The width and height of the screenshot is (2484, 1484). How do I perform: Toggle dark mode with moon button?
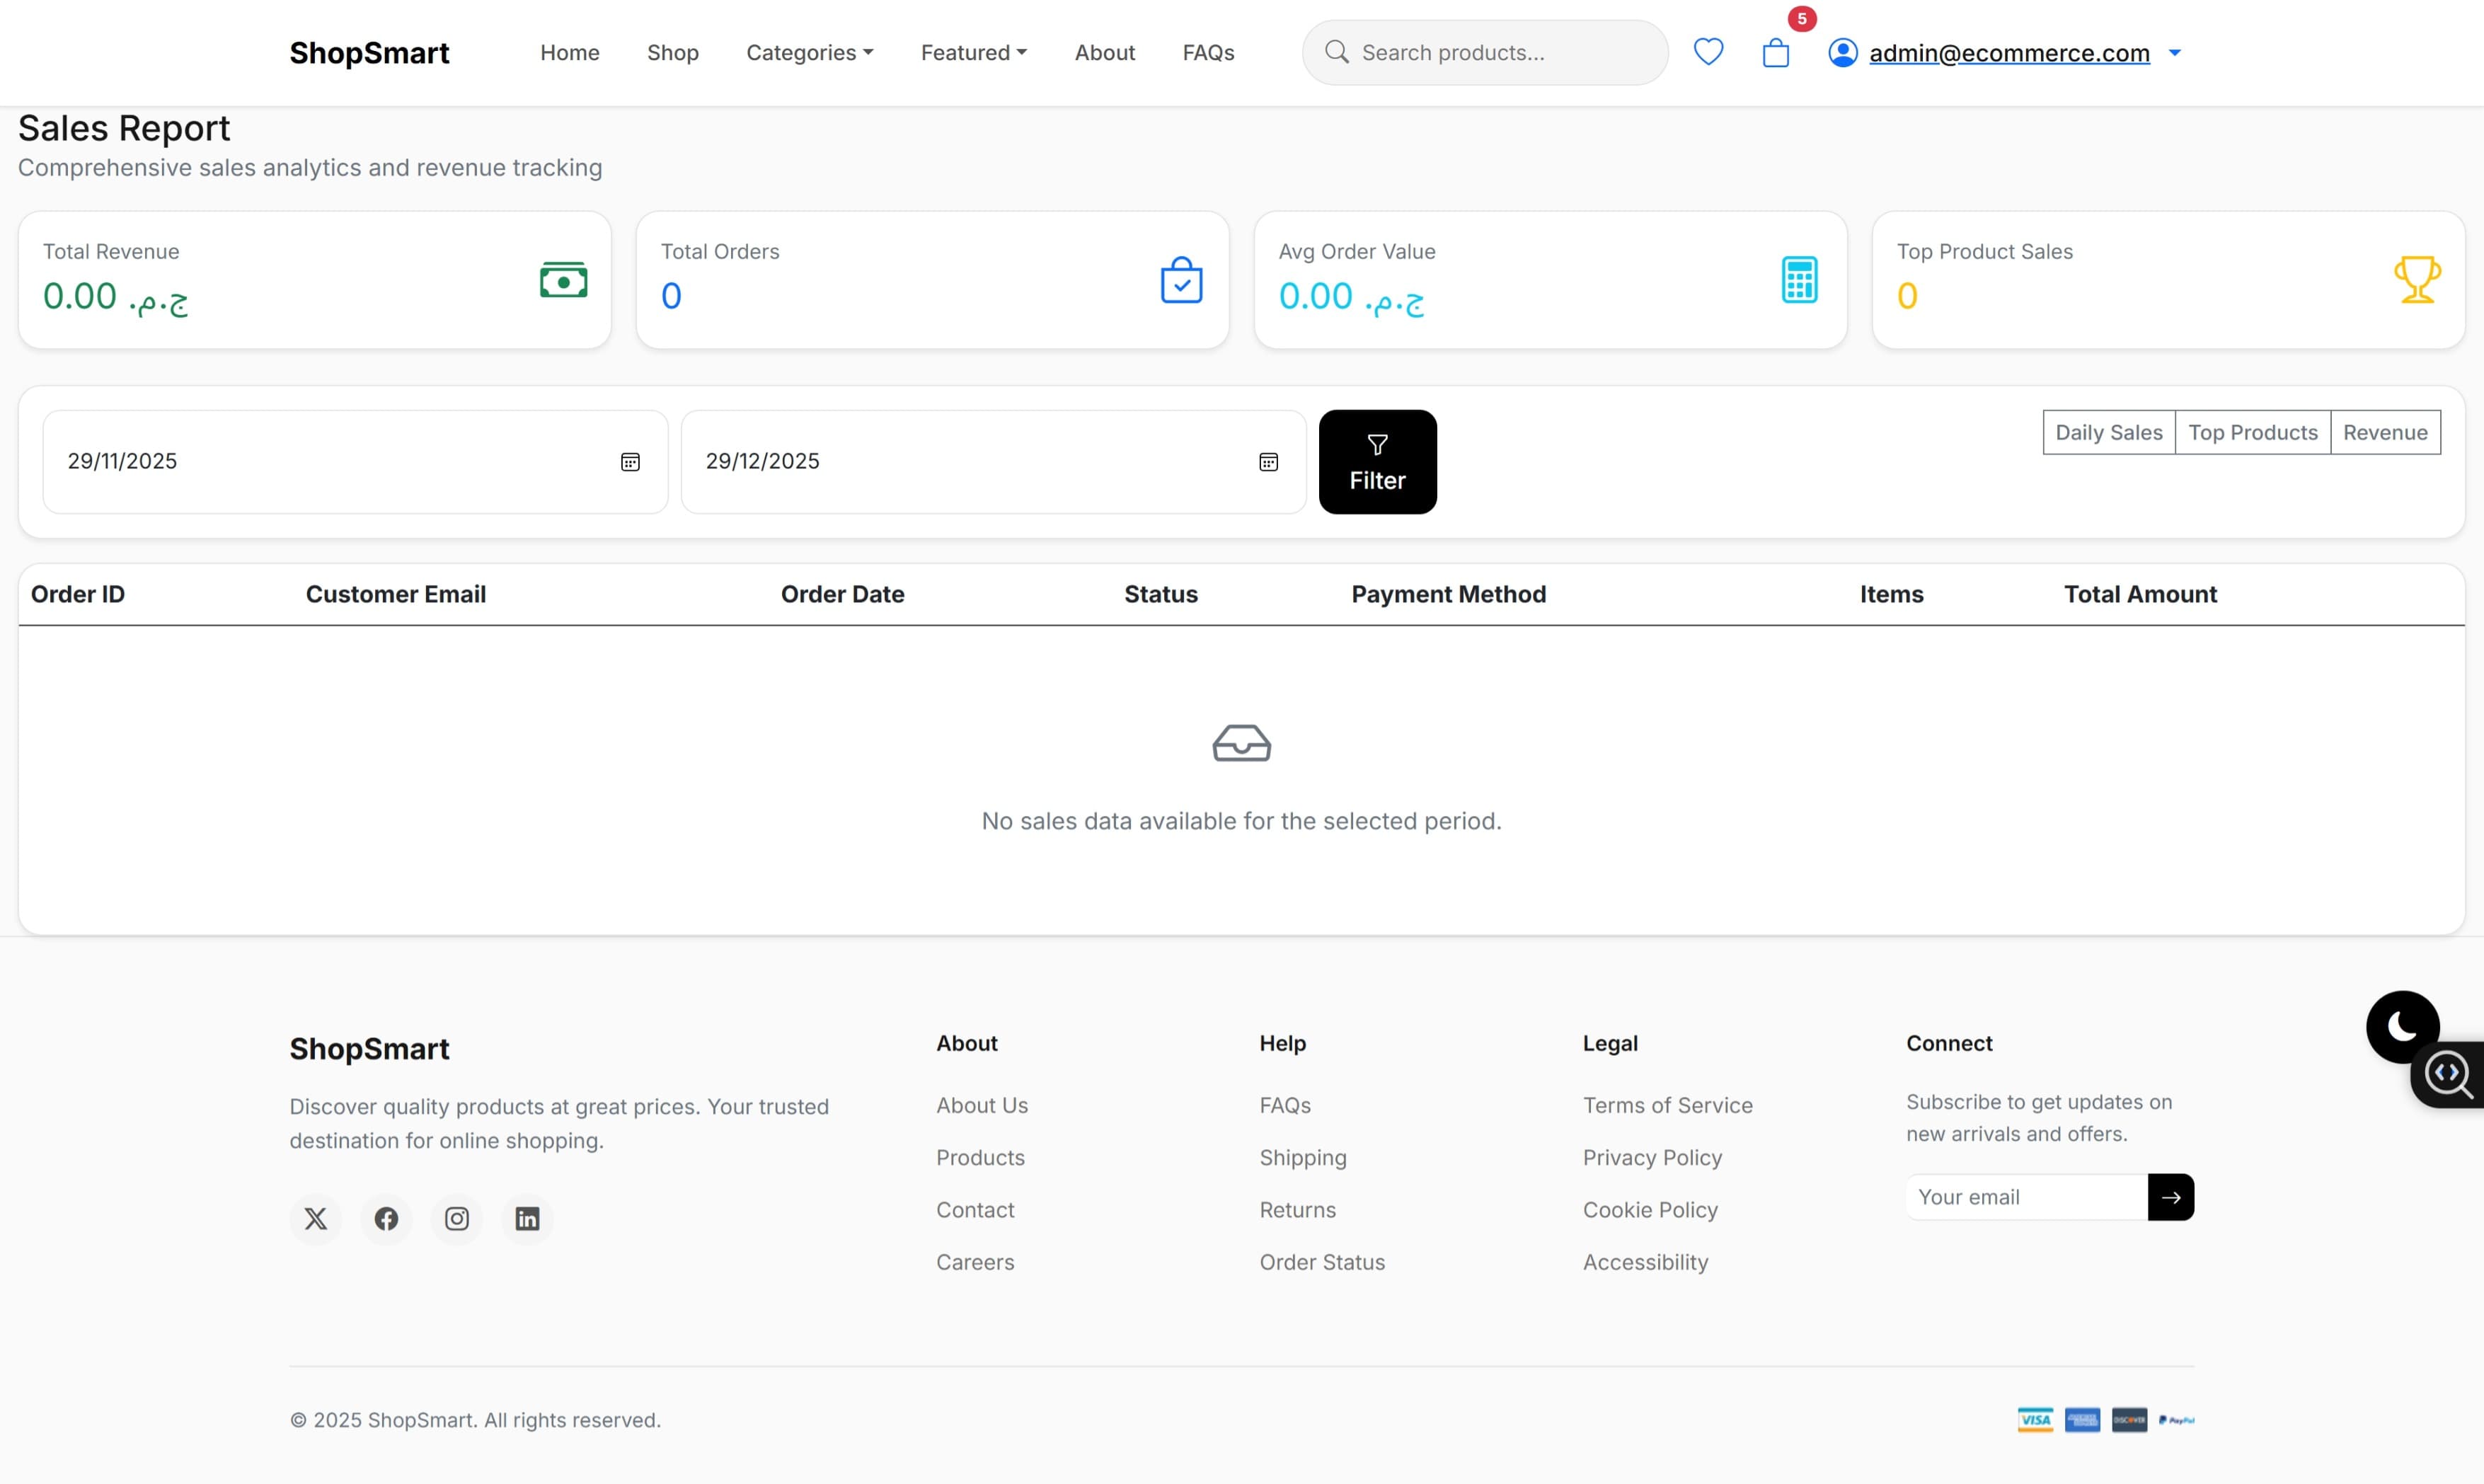(2402, 1027)
